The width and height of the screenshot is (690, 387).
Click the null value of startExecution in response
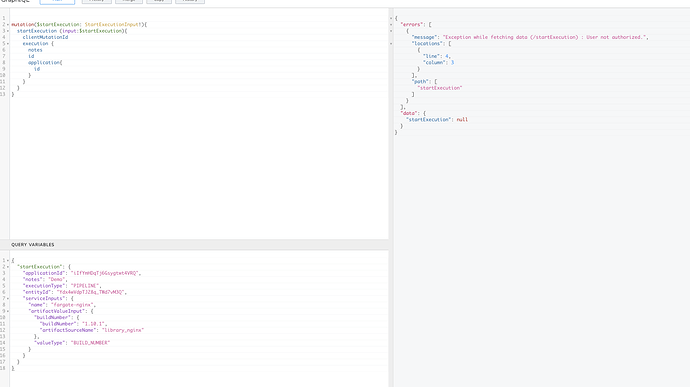pos(462,120)
